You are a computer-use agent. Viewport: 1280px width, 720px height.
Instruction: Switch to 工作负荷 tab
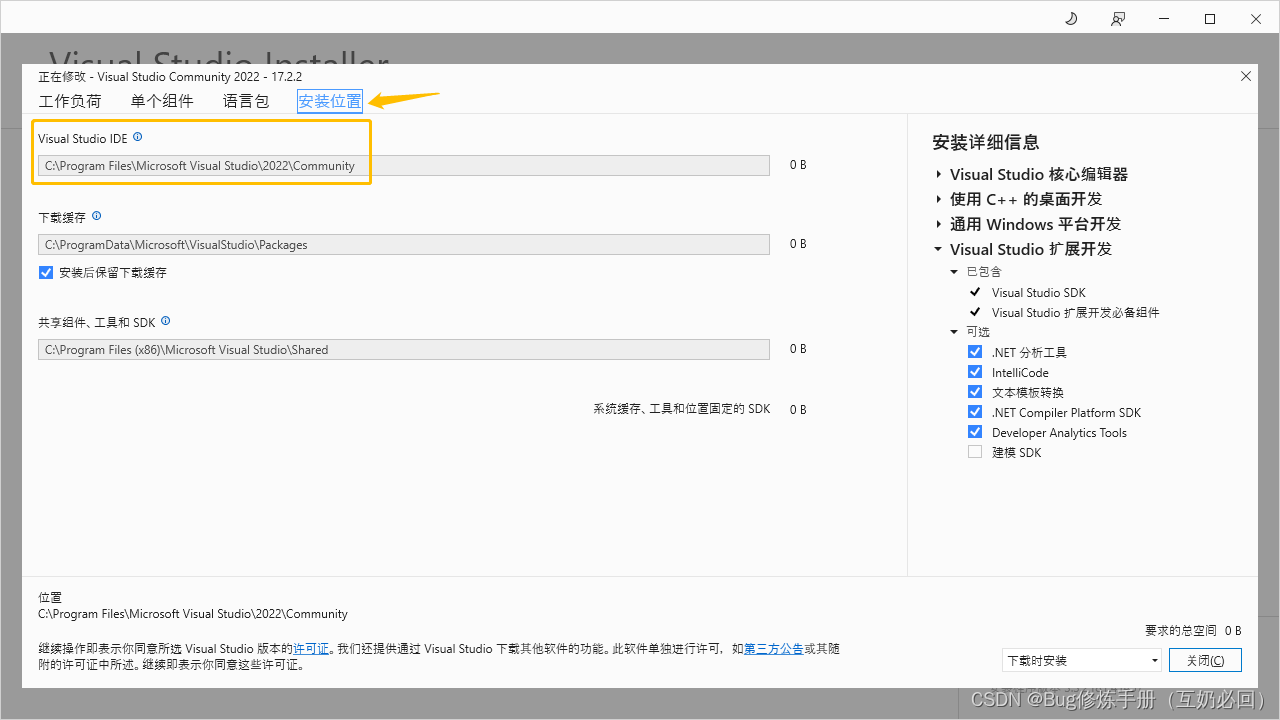70,101
